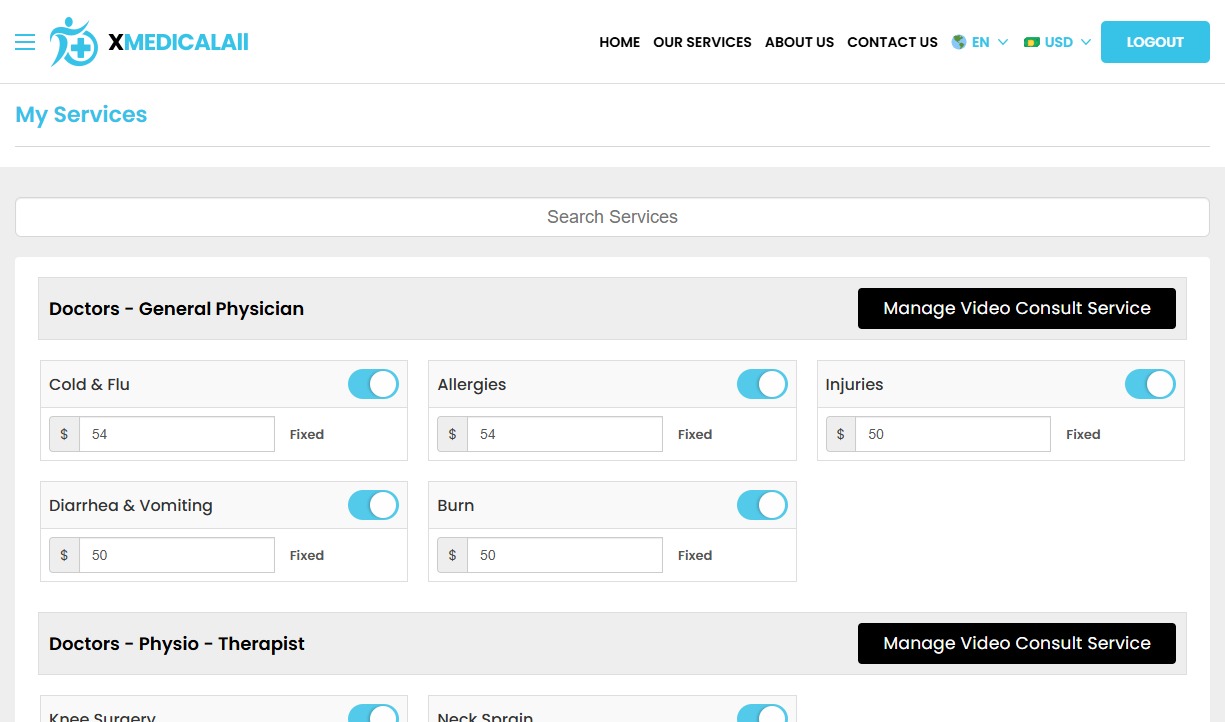1225x722 pixels.
Task: Click the globe icon next to EN
Action: [x=958, y=42]
